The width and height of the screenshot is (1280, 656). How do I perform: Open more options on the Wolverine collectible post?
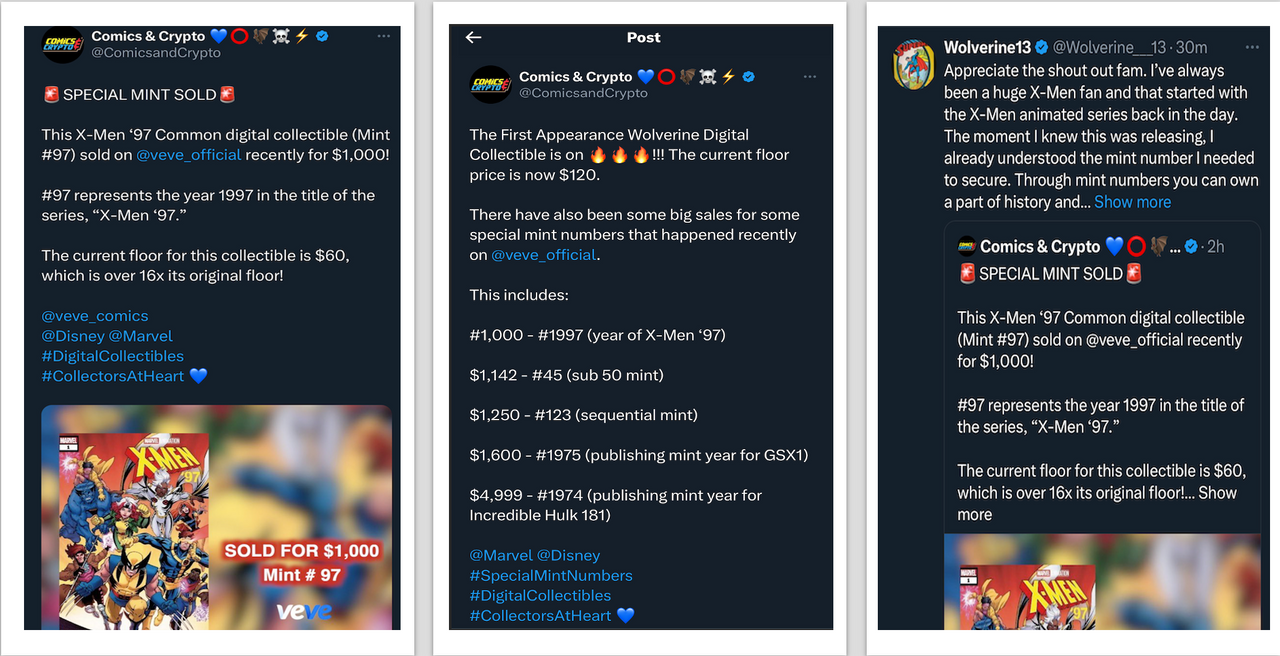tap(810, 77)
